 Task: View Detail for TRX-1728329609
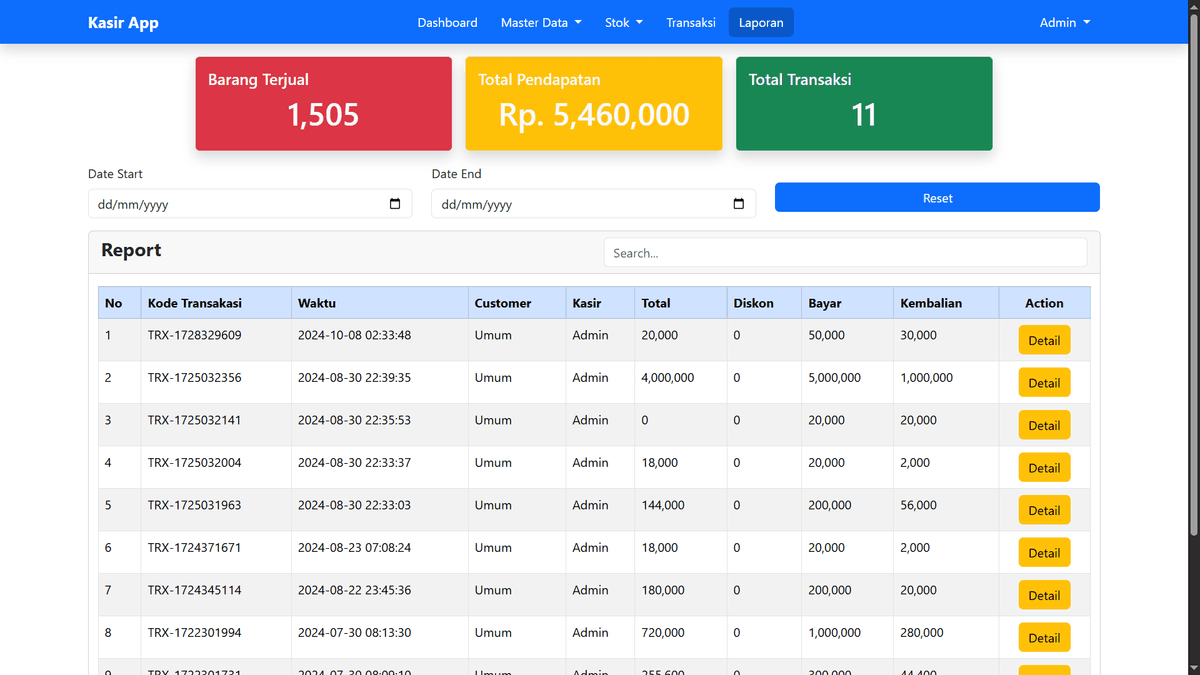(x=1044, y=340)
